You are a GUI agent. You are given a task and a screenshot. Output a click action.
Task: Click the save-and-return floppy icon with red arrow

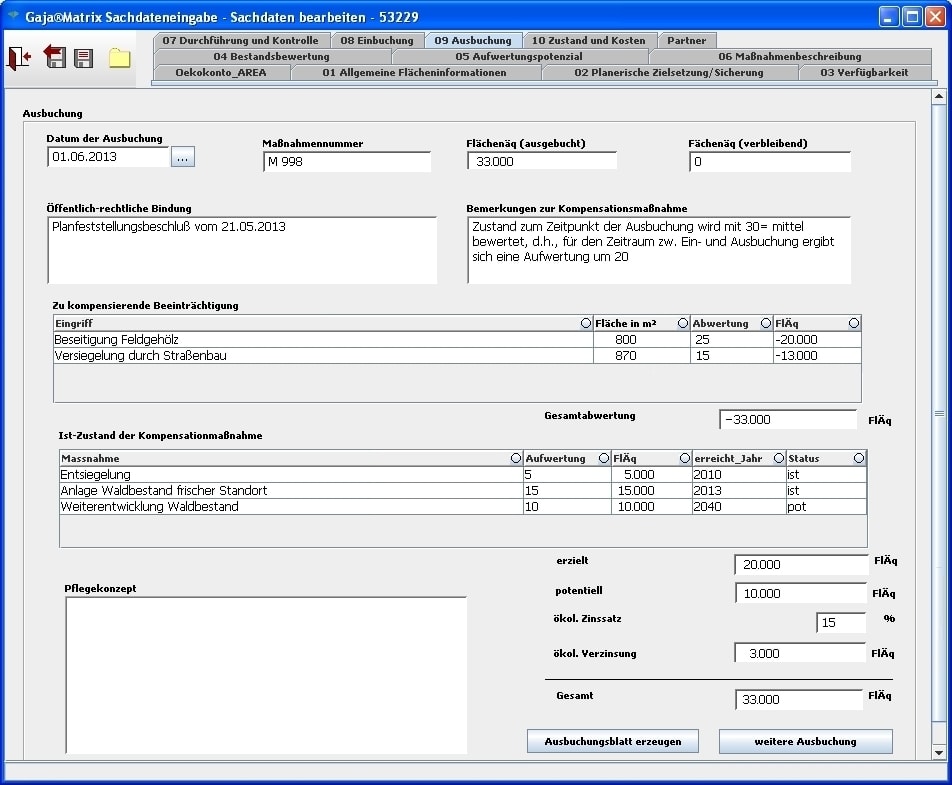(x=54, y=58)
